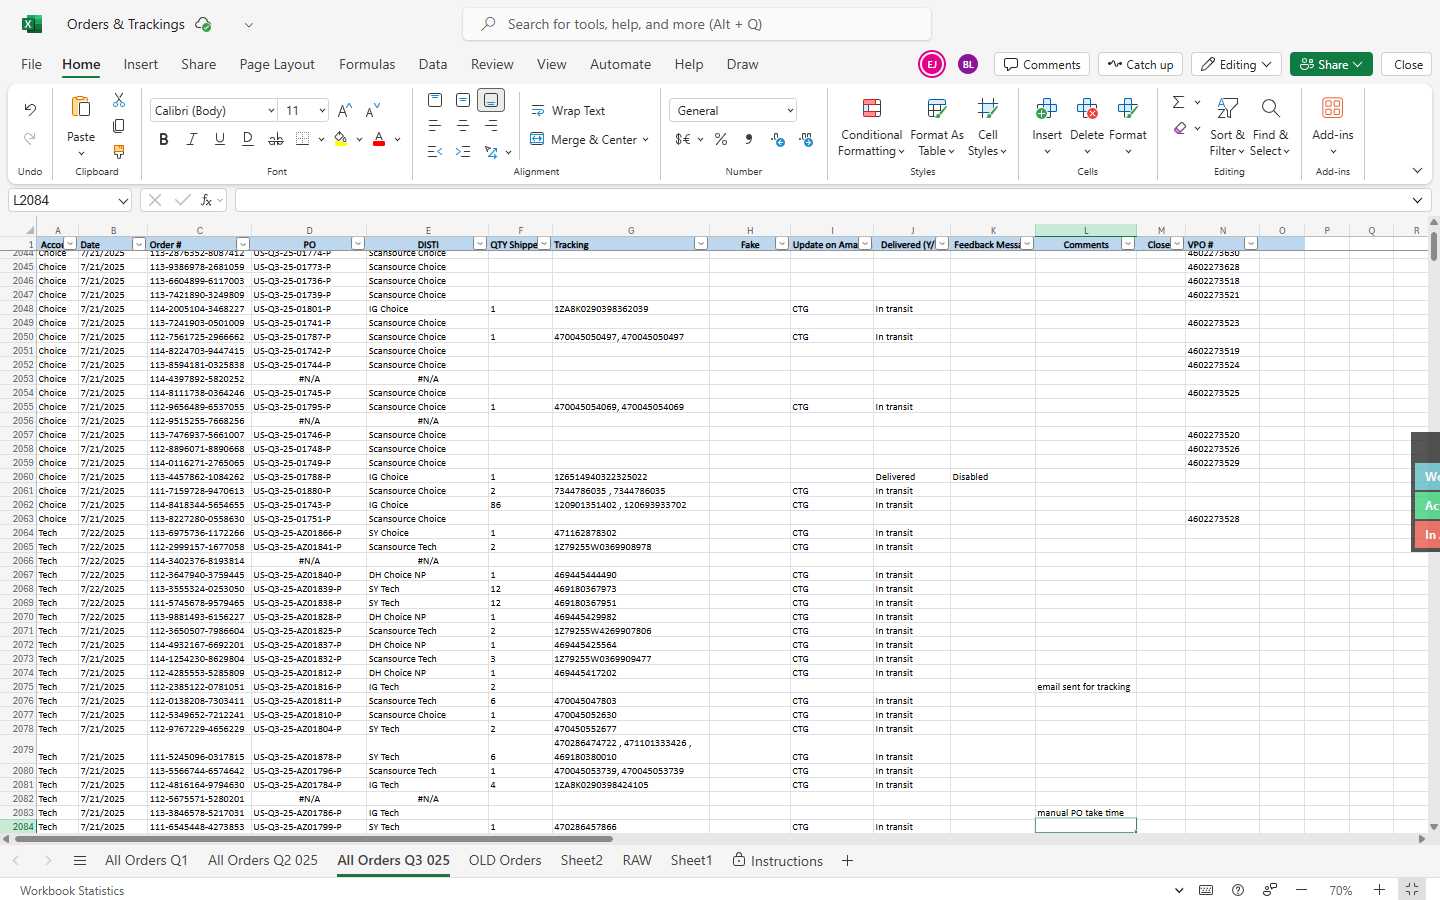Click Insert cells icon

[1047, 108]
